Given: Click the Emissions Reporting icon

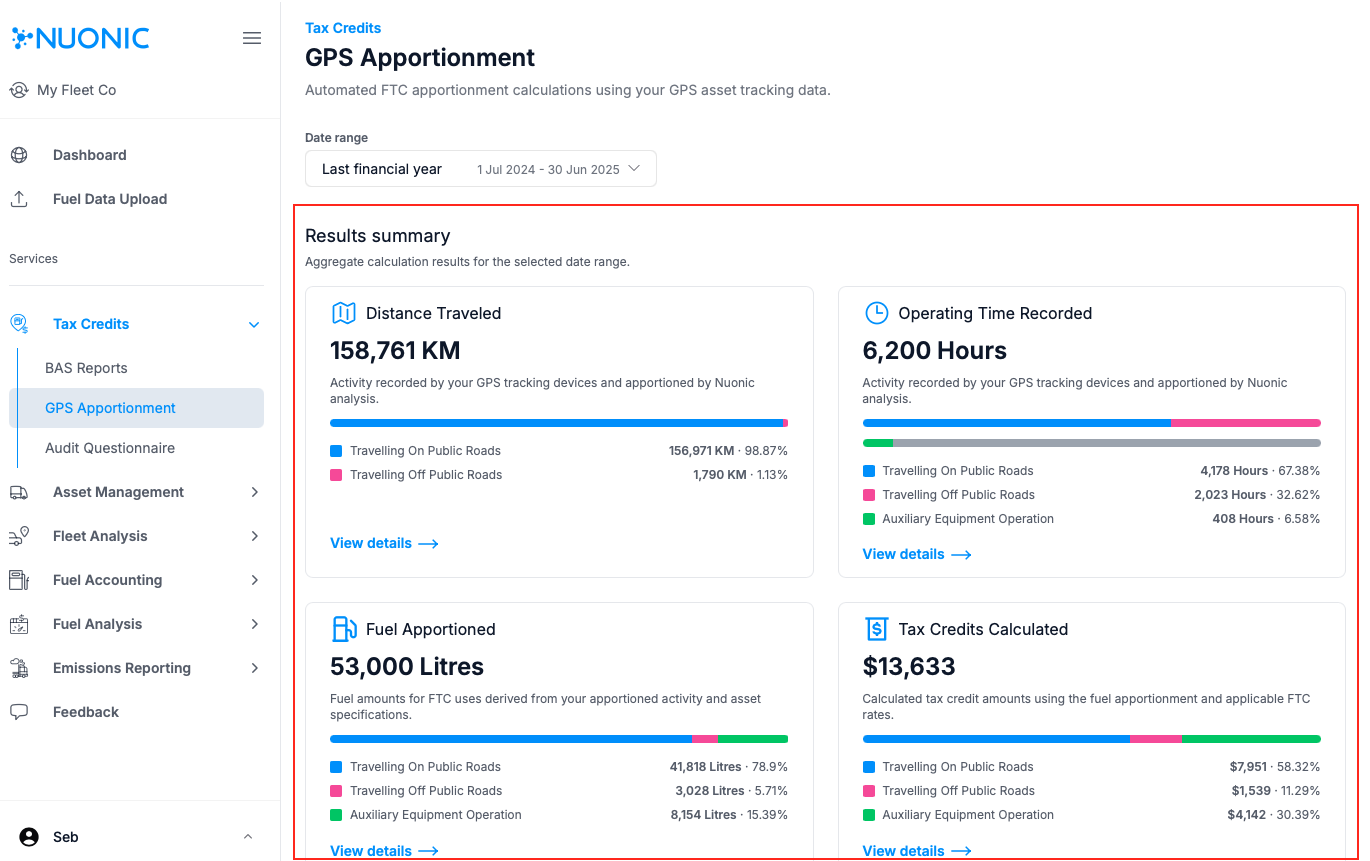Looking at the screenshot, I should [19, 668].
